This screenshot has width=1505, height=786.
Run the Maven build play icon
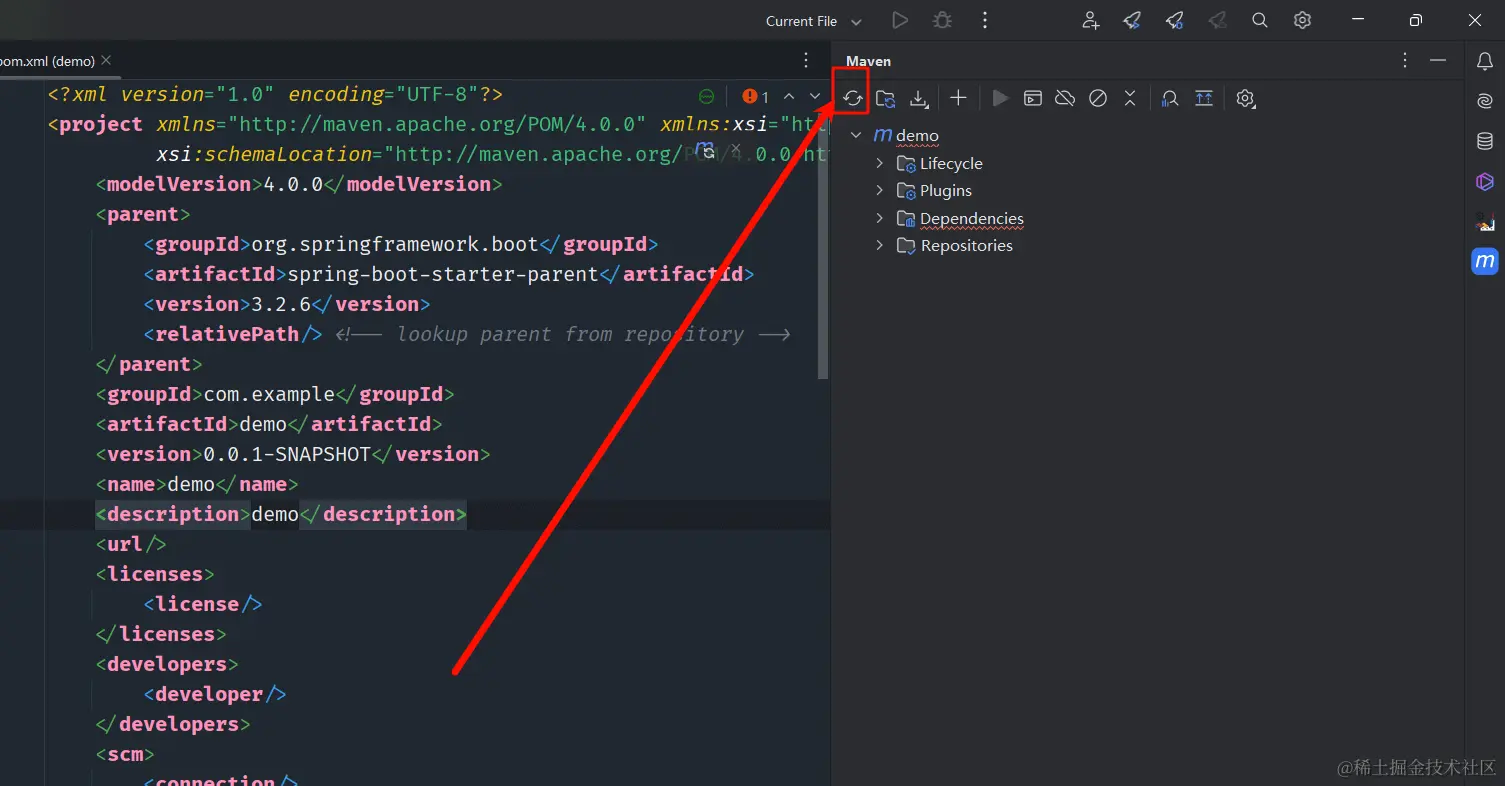coord(1000,98)
